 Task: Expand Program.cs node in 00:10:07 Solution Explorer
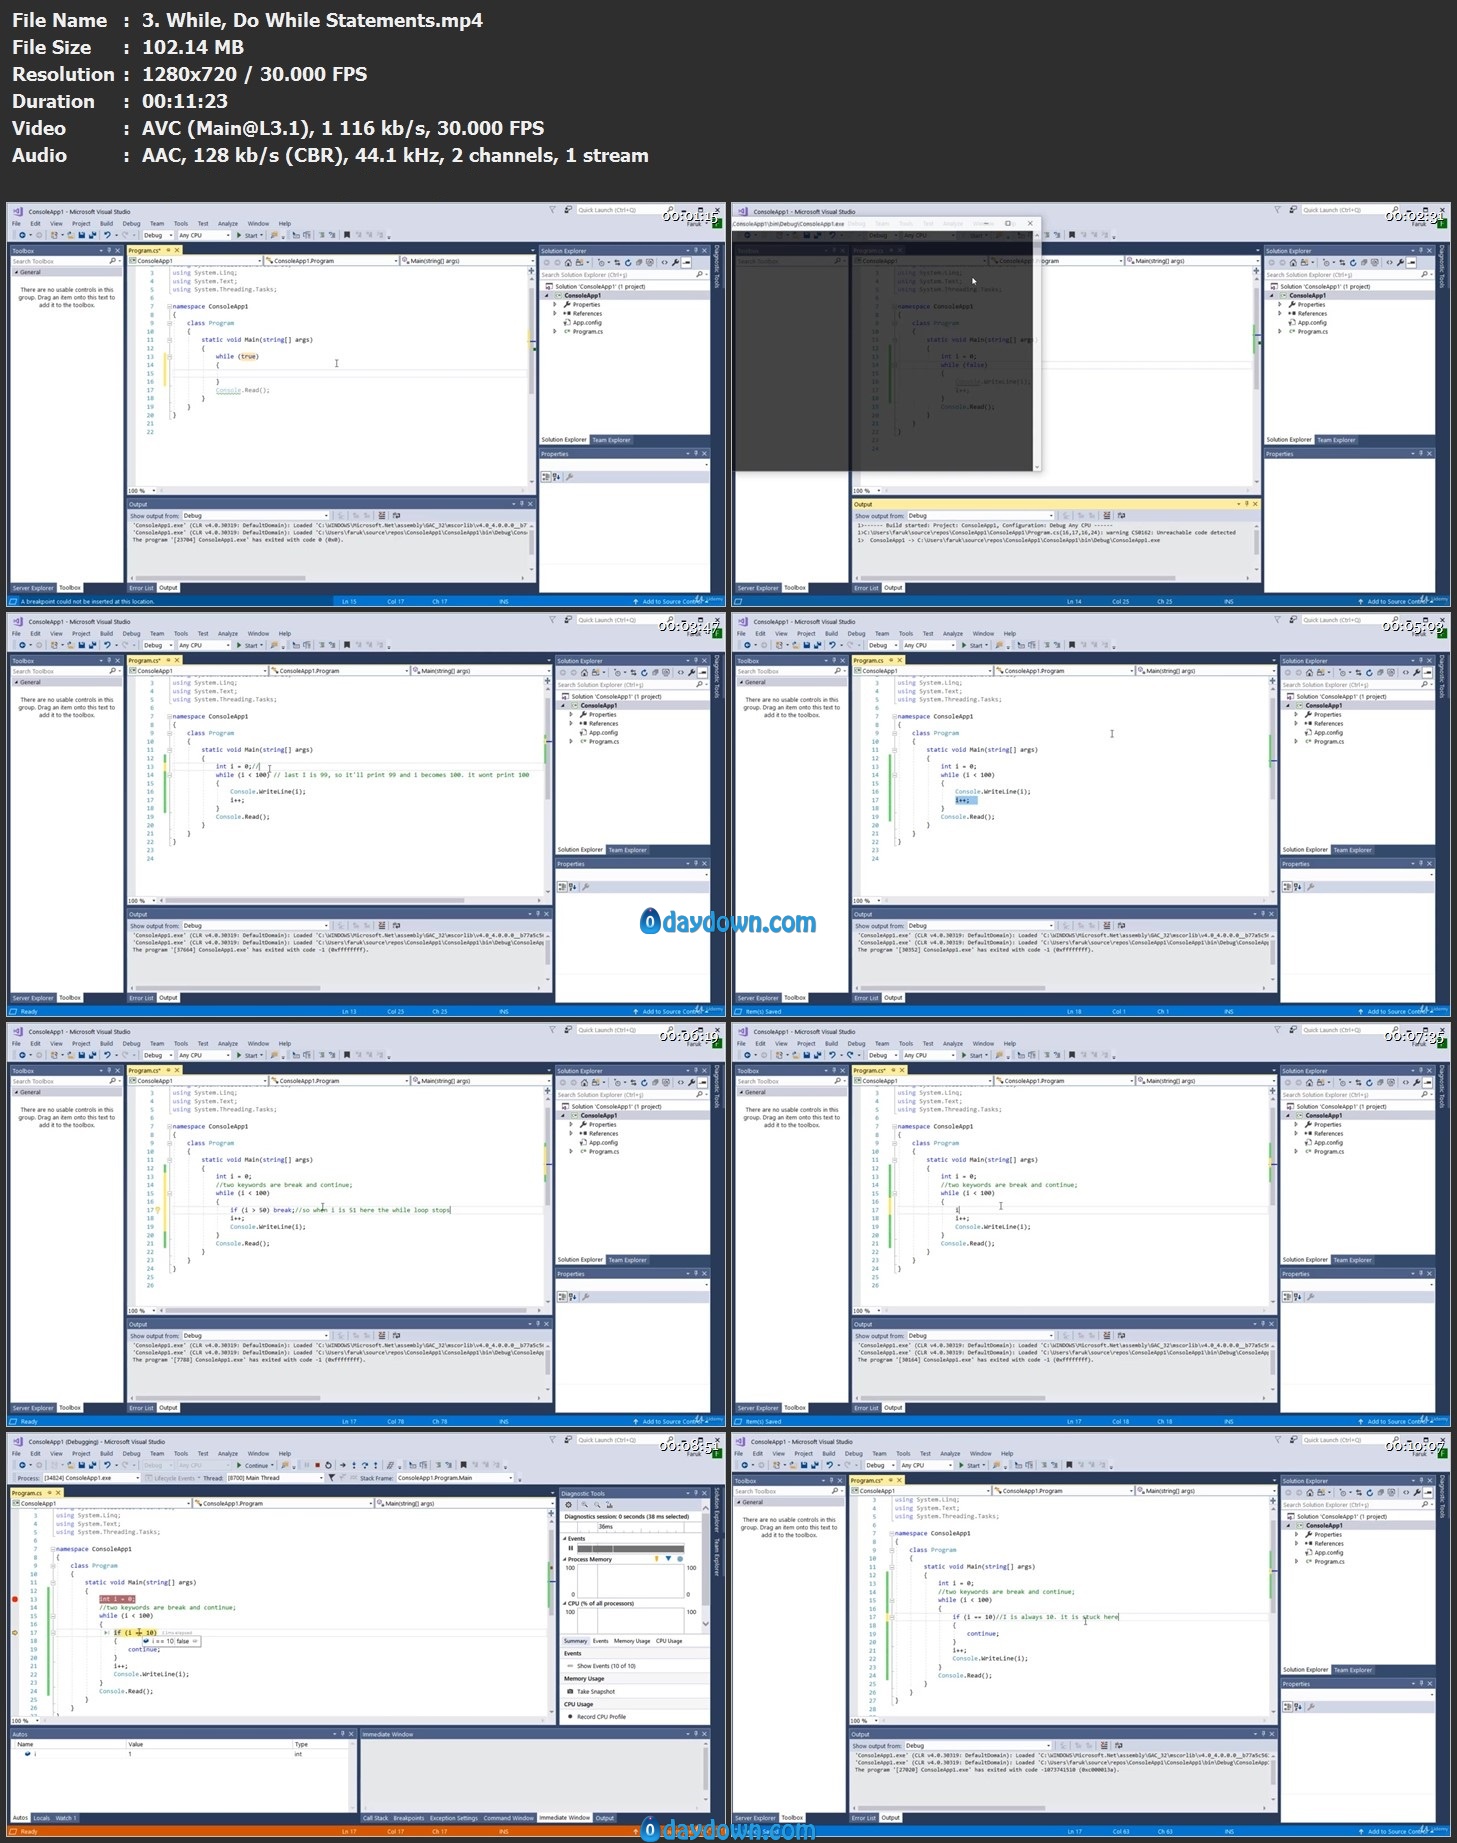pos(1296,1561)
